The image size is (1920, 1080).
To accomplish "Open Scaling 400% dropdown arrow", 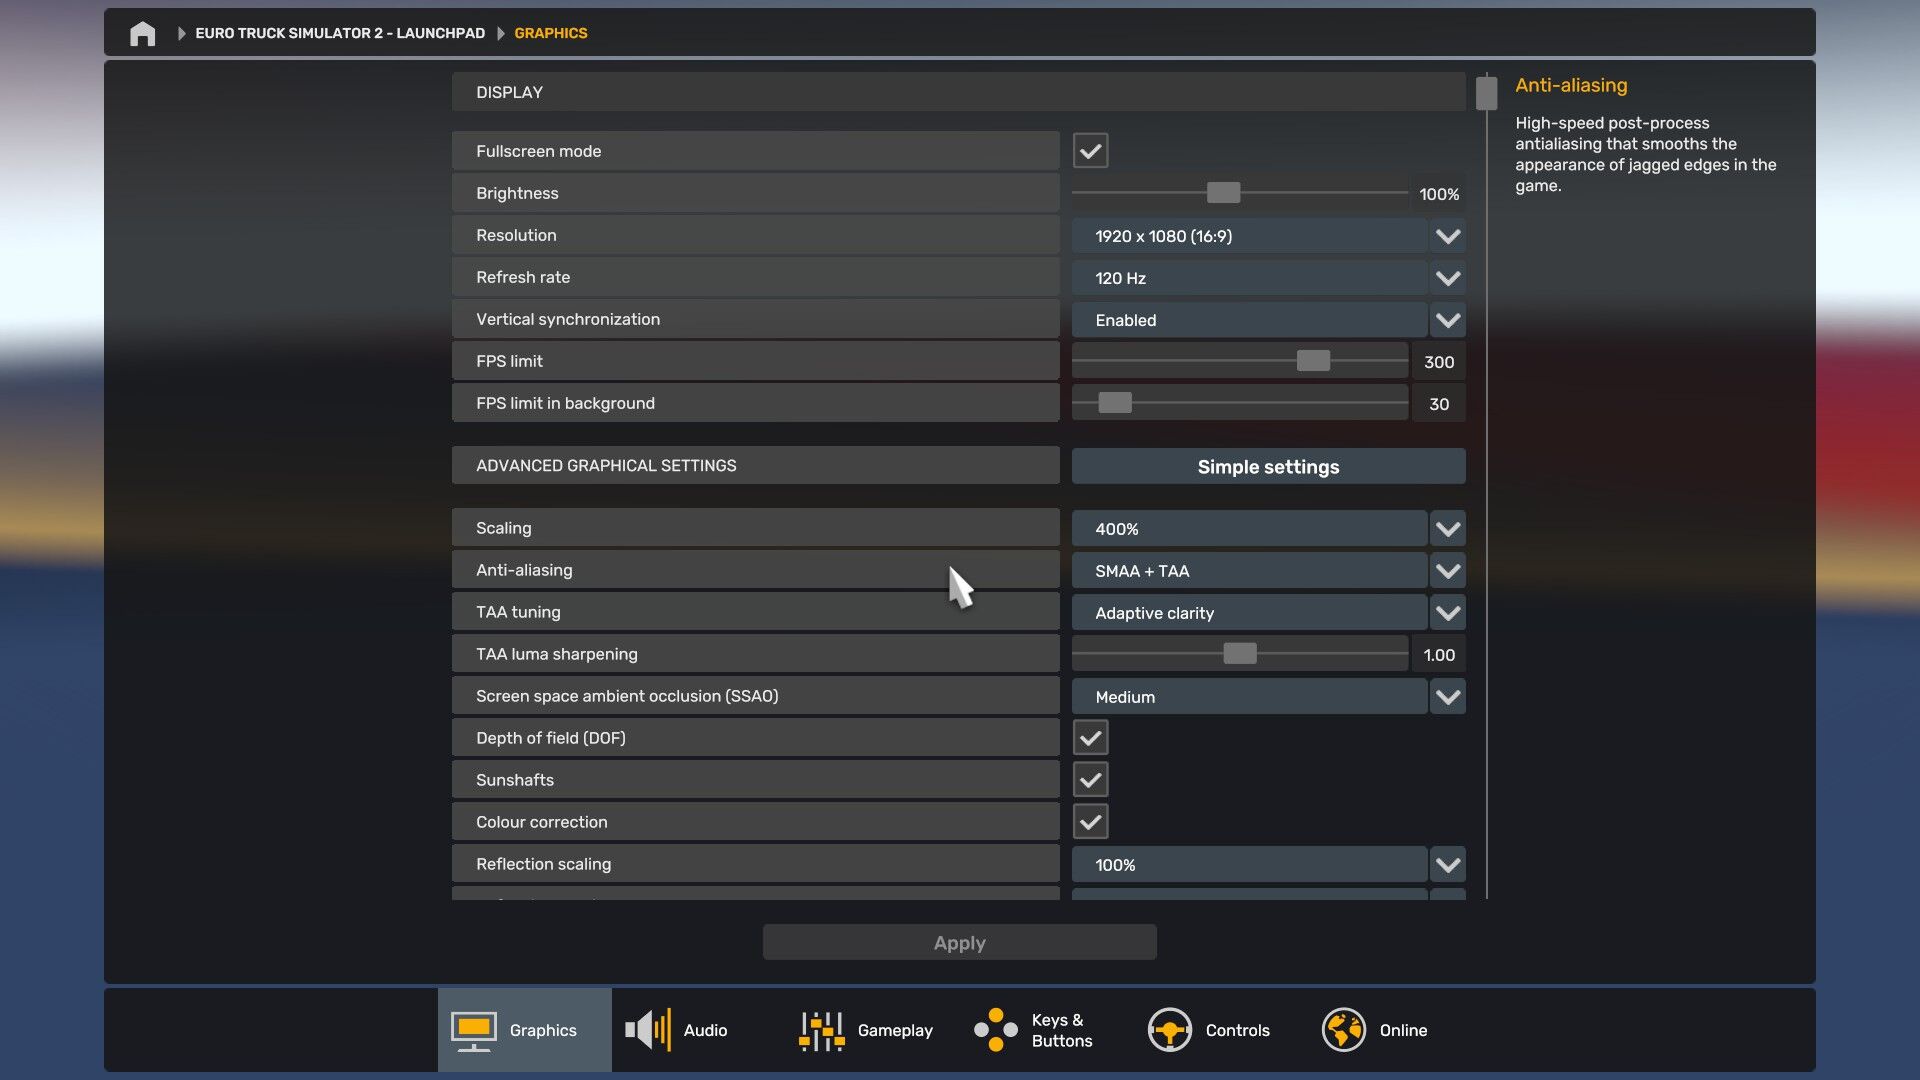I will (x=1448, y=529).
